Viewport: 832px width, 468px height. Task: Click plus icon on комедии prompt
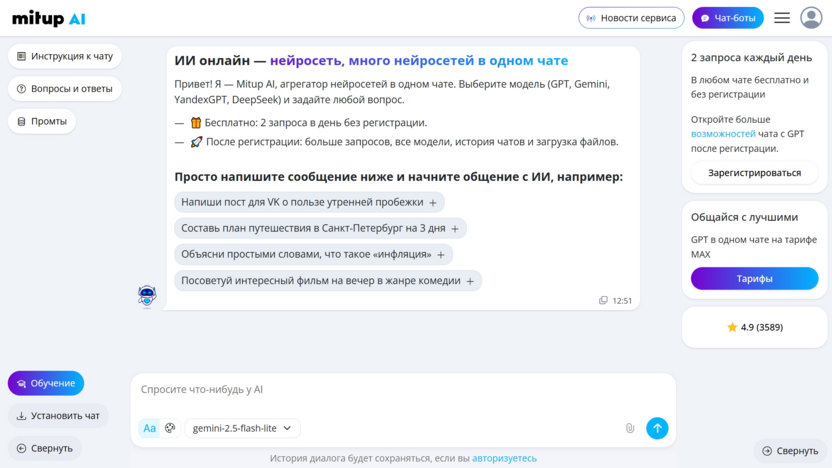pyautogui.click(x=470, y=281)
